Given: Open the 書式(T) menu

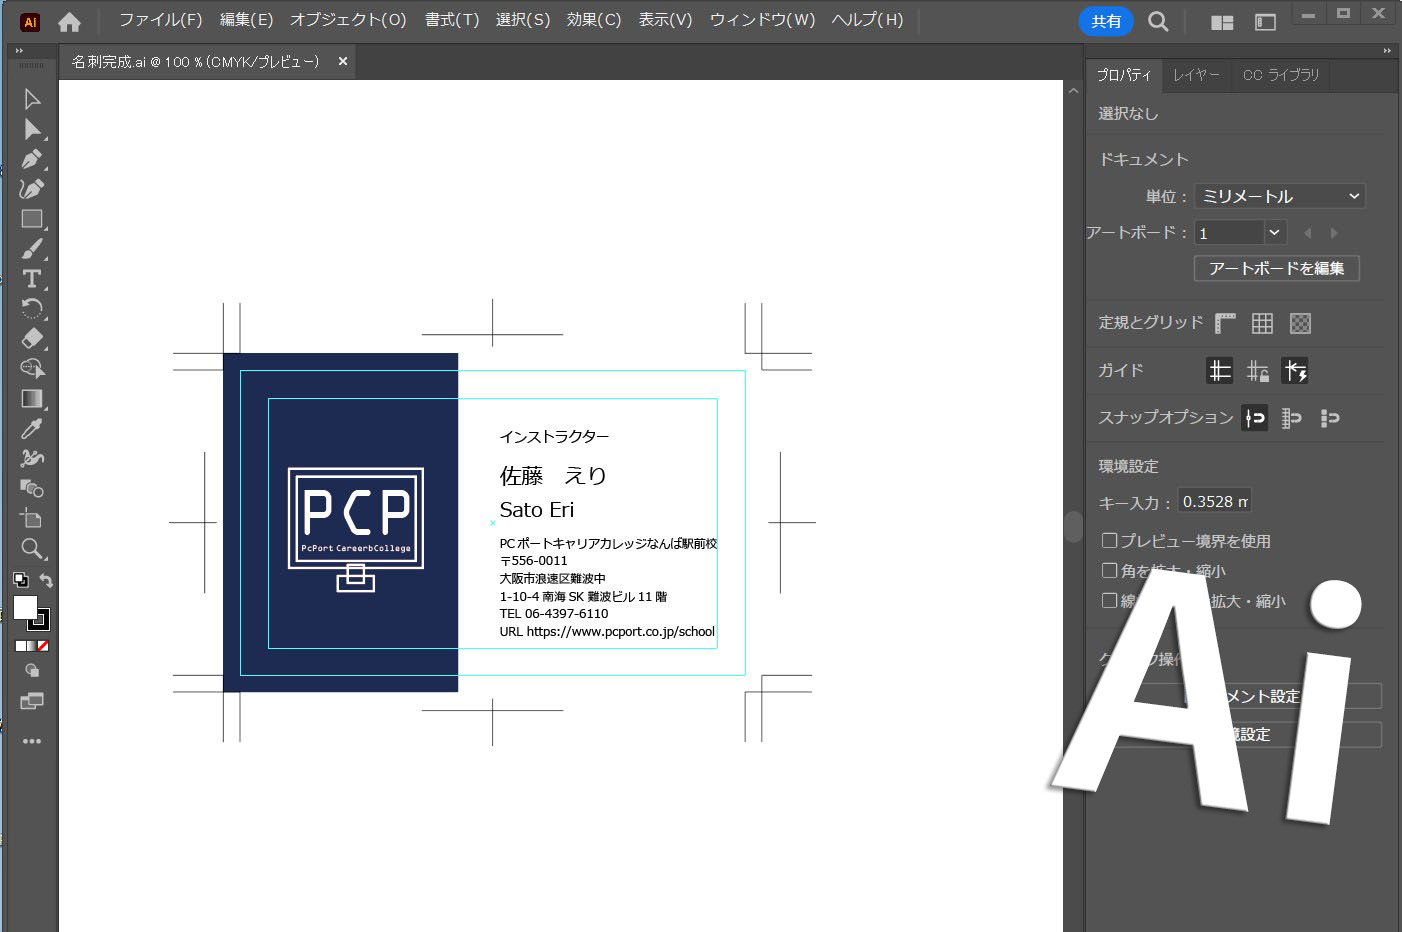Looking at the screenshot, I should click(x=452, y=20).
